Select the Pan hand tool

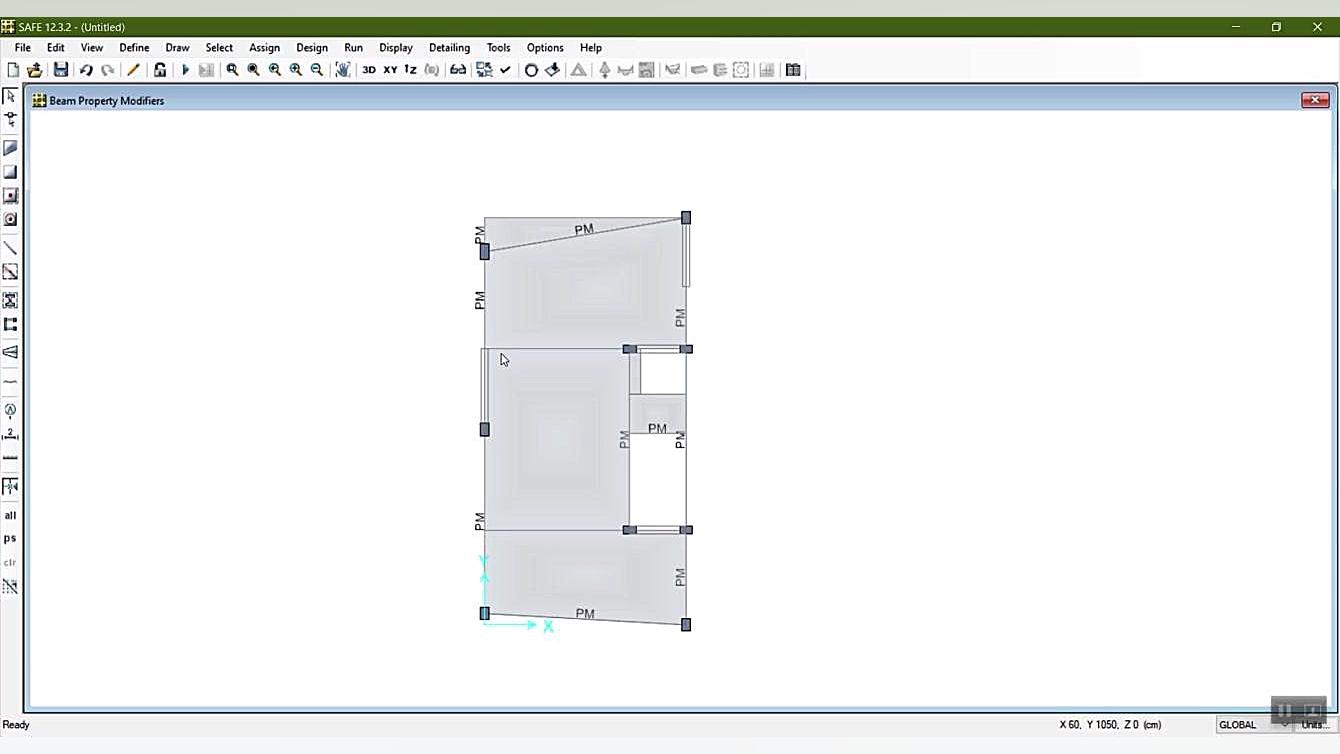point(343,70)
